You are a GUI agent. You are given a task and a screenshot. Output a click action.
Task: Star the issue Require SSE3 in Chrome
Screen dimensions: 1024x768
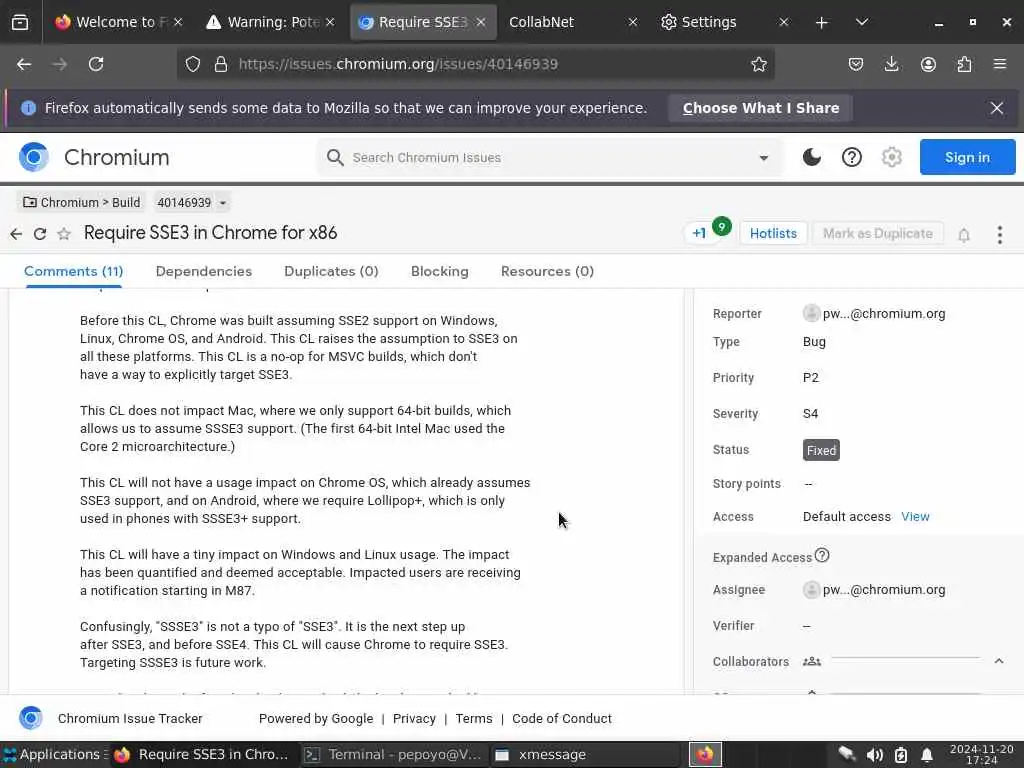(63, 234)
